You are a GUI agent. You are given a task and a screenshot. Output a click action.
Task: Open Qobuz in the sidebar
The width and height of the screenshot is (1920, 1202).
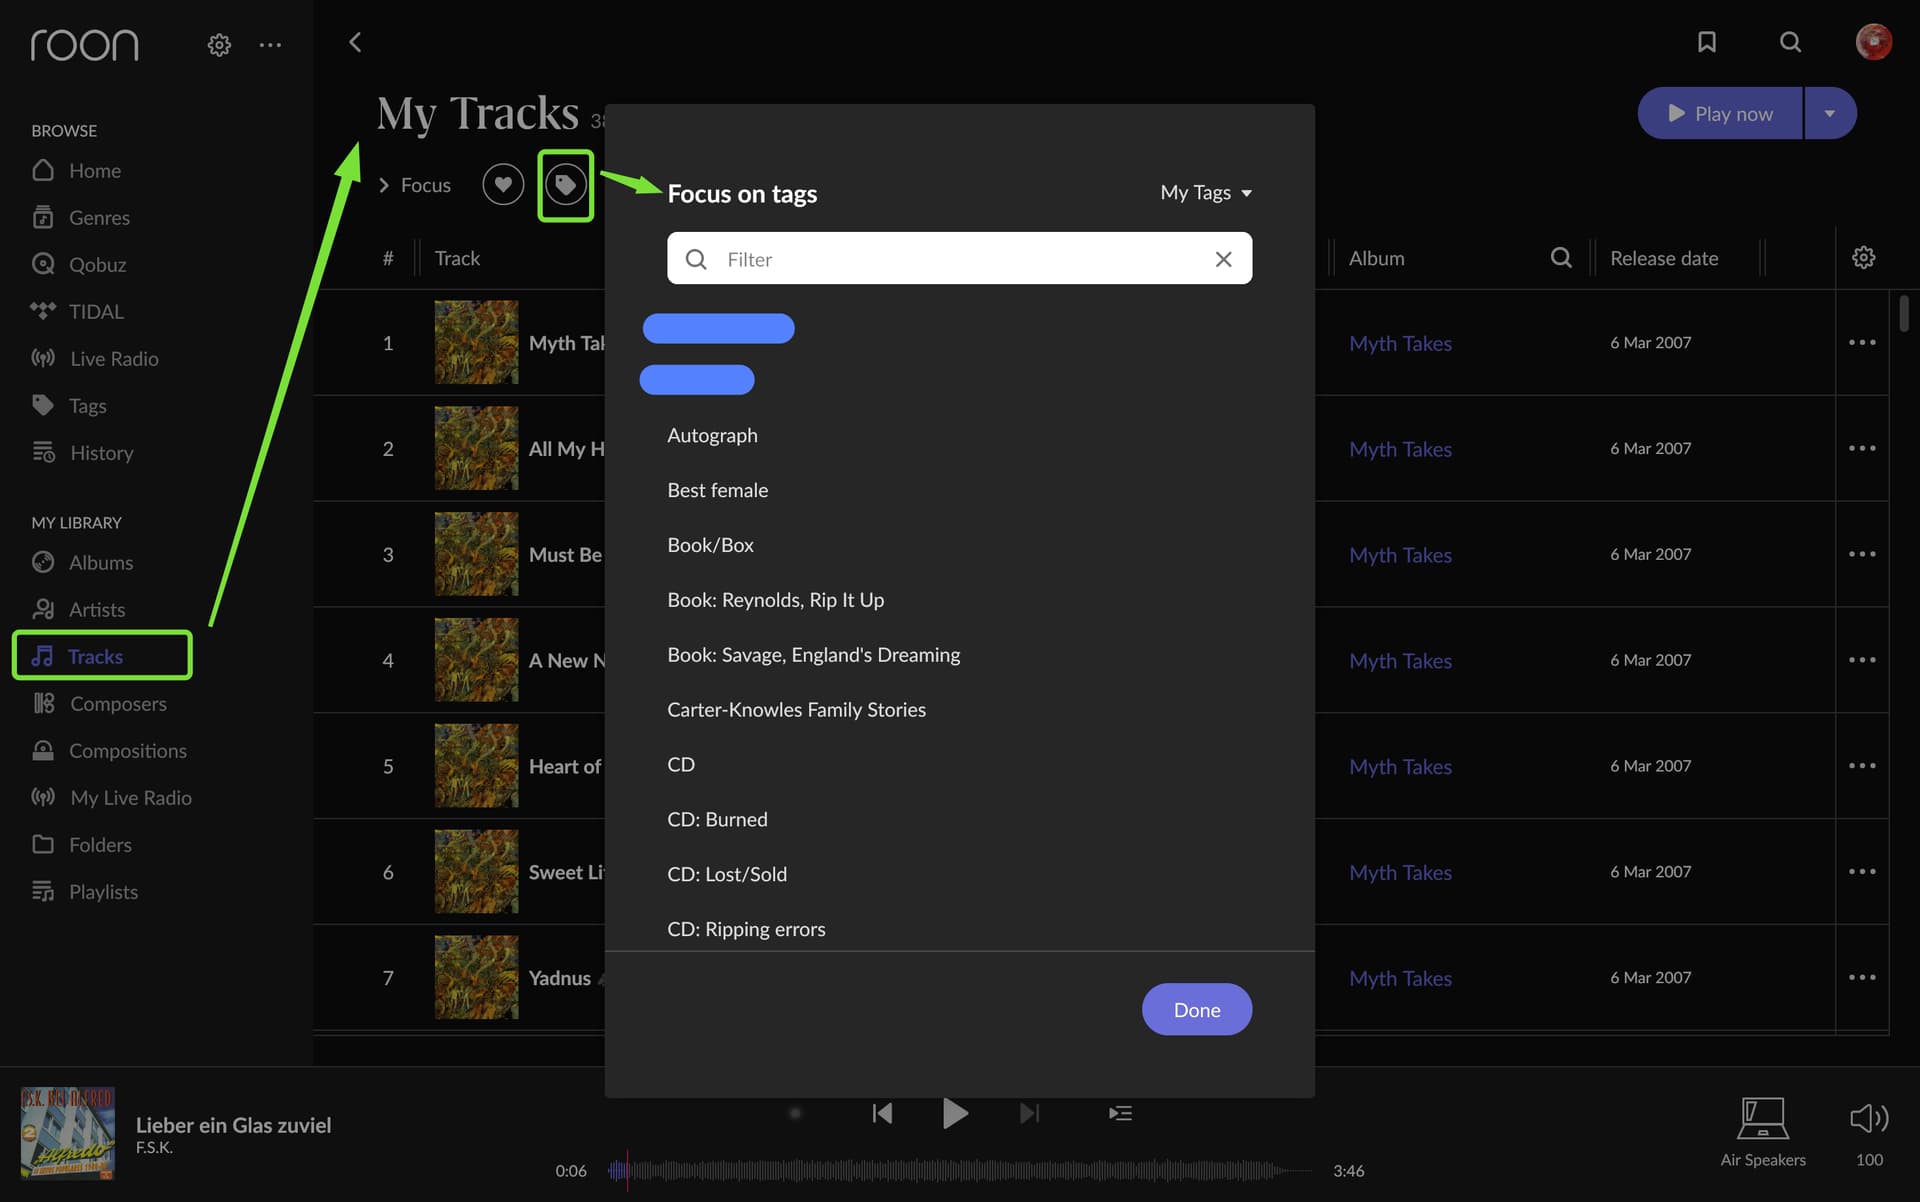(78, 265)
